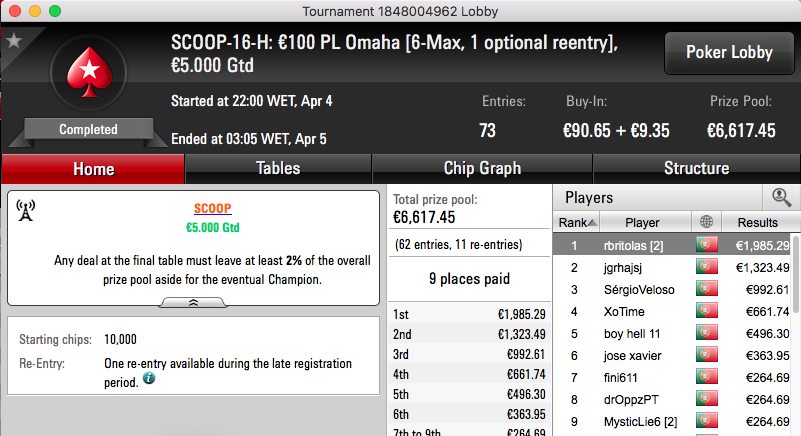Click the globe country column header
Screen dimensions: 801x436
[x=706, y=222]
